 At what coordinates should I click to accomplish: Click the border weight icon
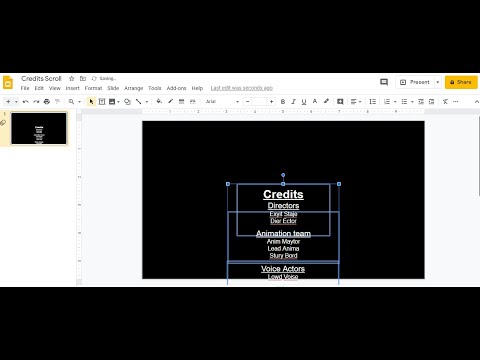coord(181,101)
